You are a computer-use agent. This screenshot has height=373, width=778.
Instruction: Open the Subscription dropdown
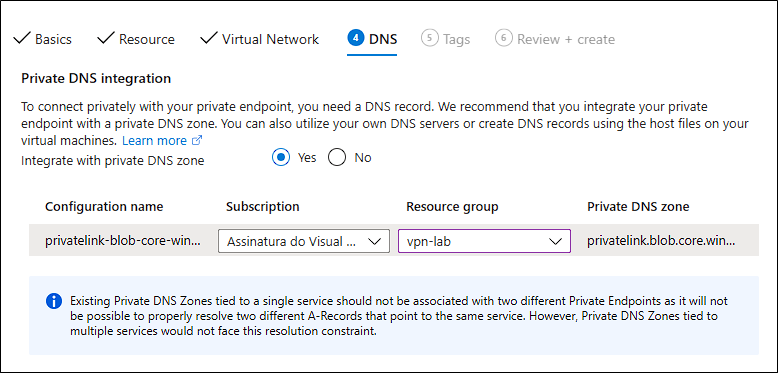click(304, 241)
